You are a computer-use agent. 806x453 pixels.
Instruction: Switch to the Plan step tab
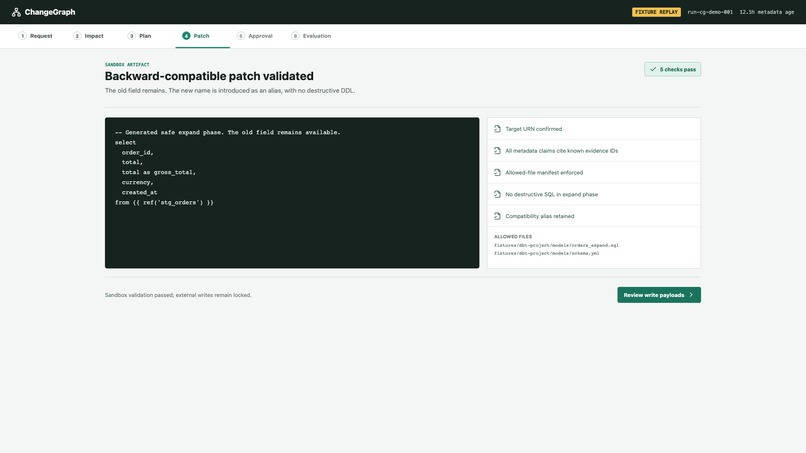click(x=139, y=36)
